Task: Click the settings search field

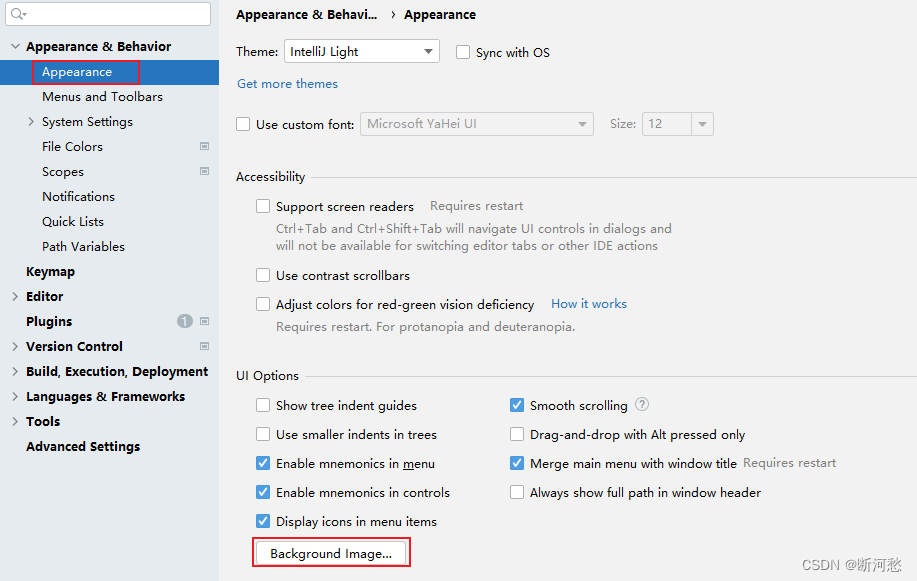Action: [x=108, y=14]
